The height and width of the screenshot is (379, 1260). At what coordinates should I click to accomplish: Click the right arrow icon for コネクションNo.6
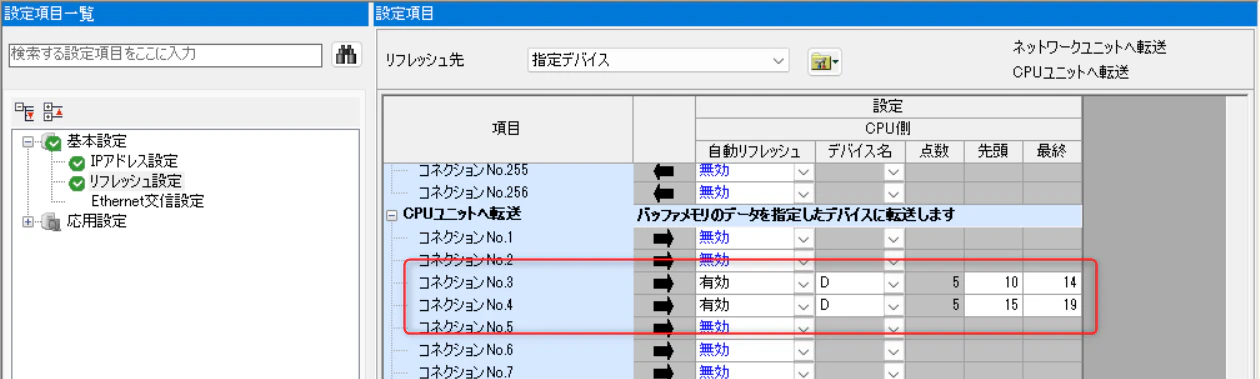[x=664, y=350]
